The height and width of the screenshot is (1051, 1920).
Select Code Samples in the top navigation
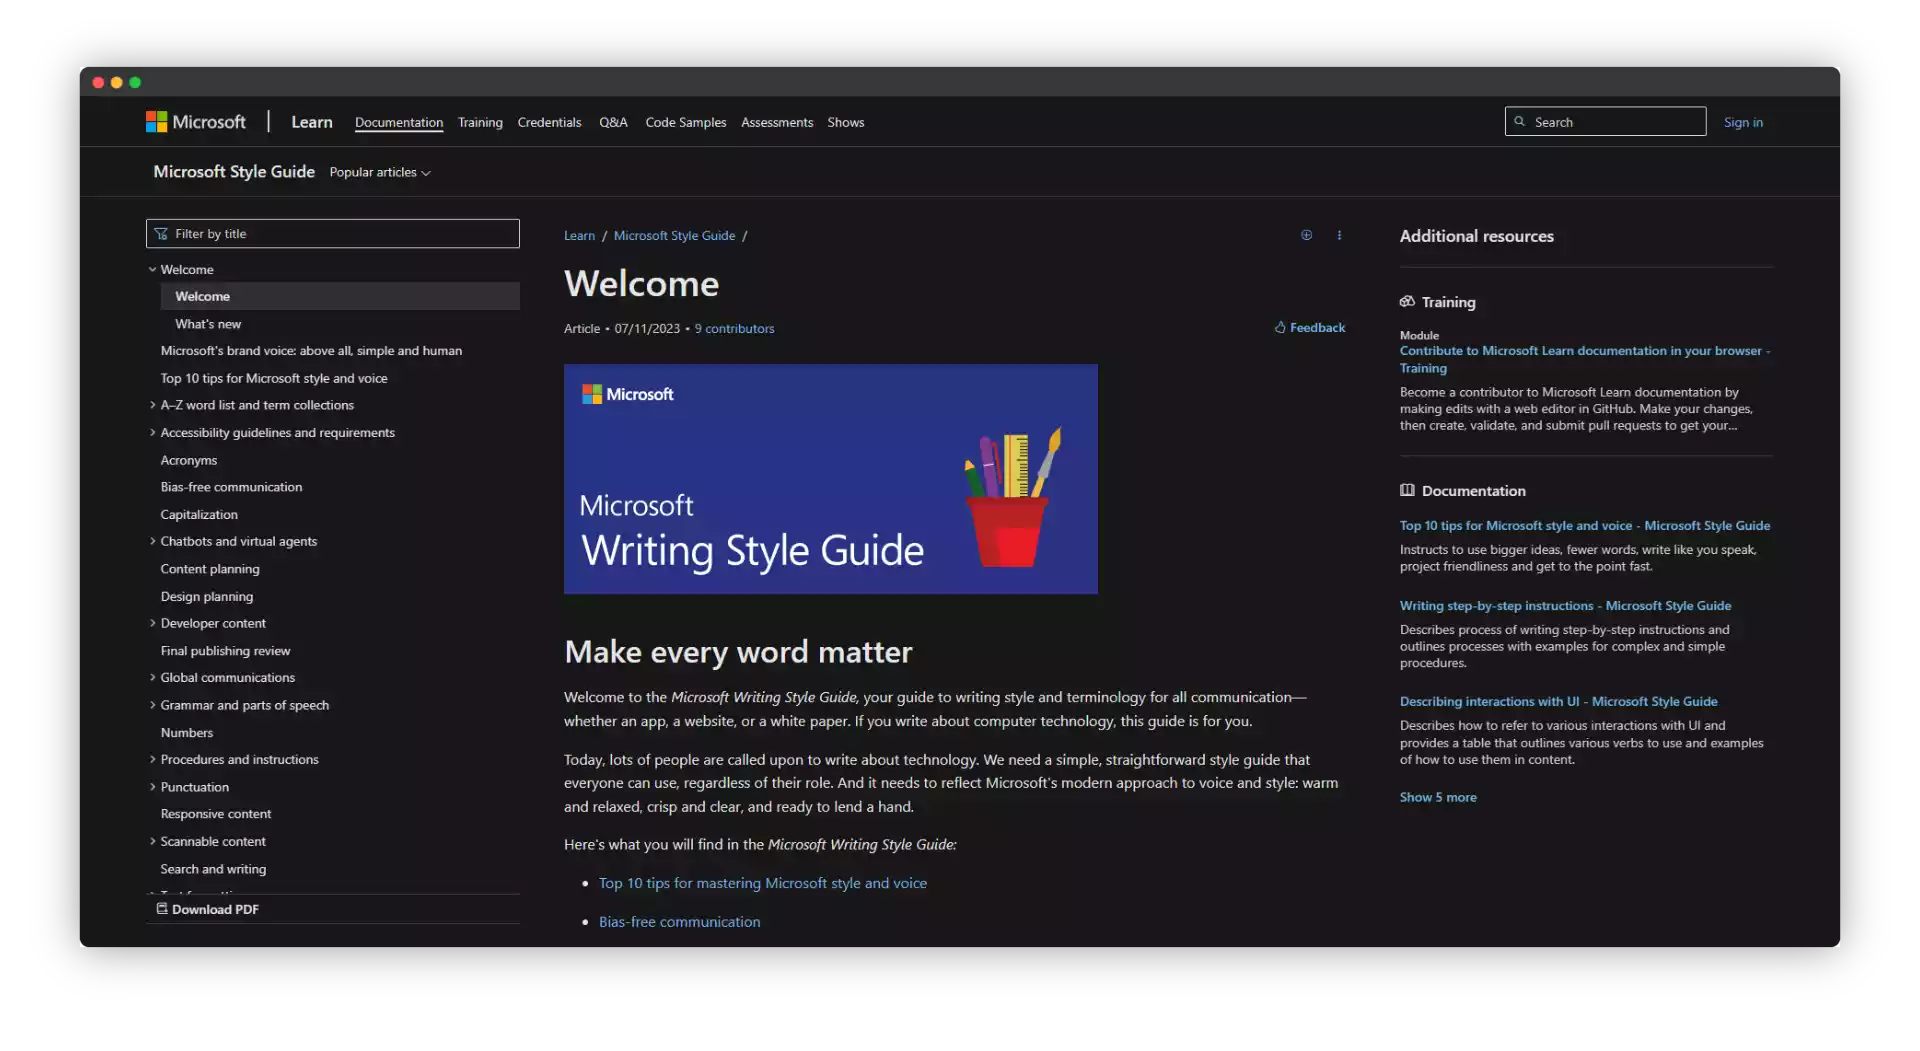coord(684,122)
